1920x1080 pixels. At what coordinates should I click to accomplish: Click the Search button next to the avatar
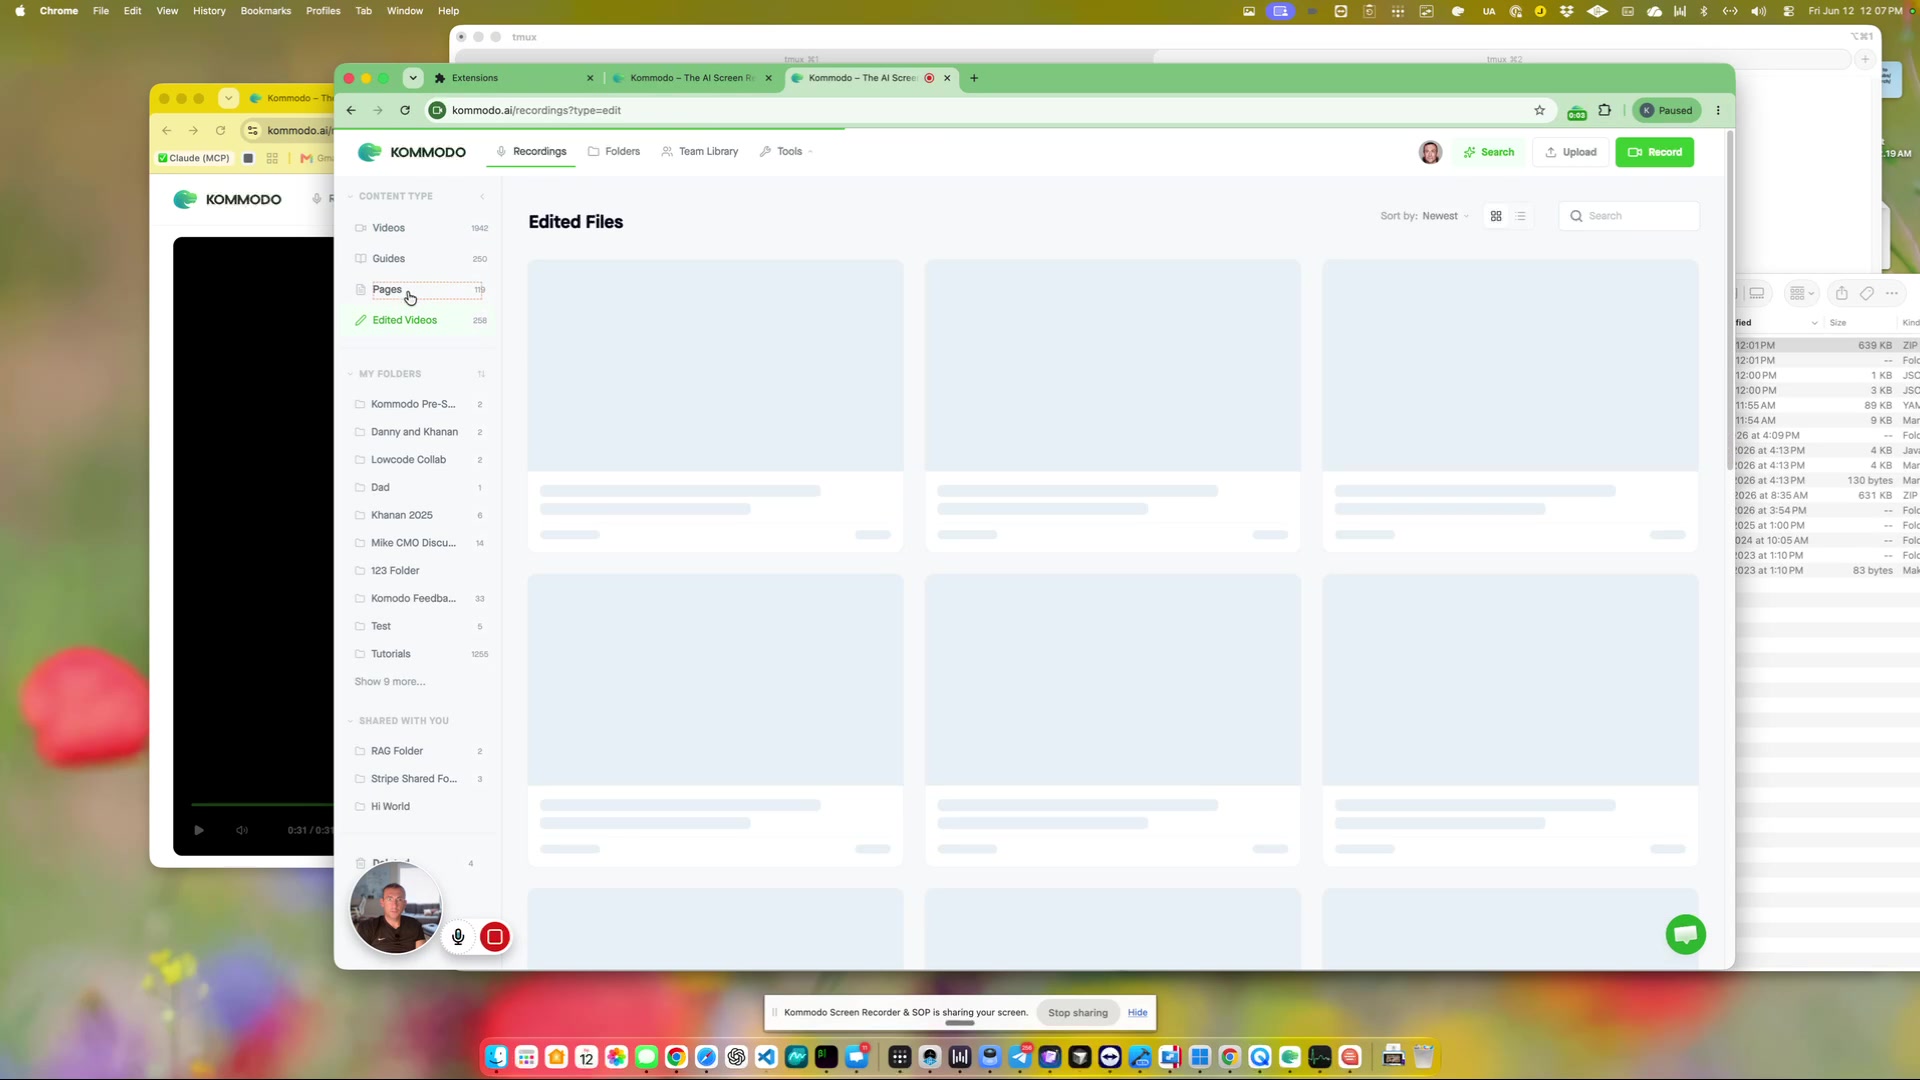coord(1489,152)
